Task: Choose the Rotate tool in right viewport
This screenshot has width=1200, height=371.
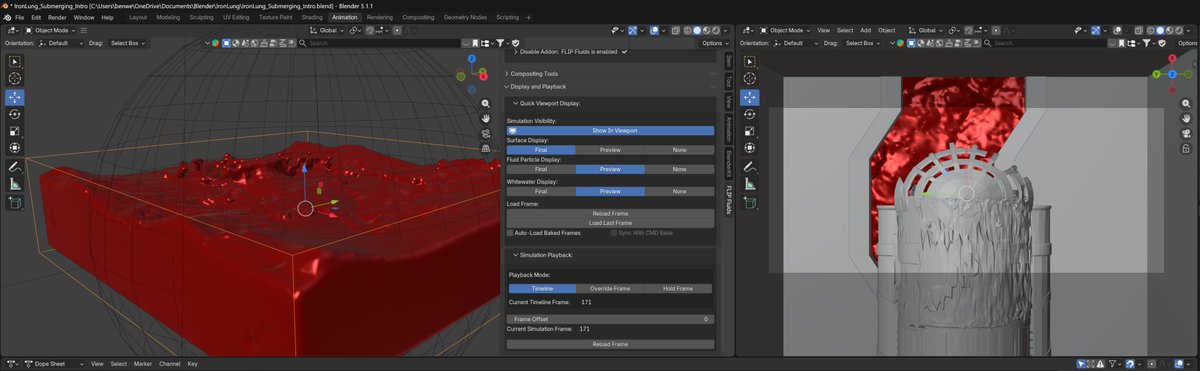Action: pos(750,114)
